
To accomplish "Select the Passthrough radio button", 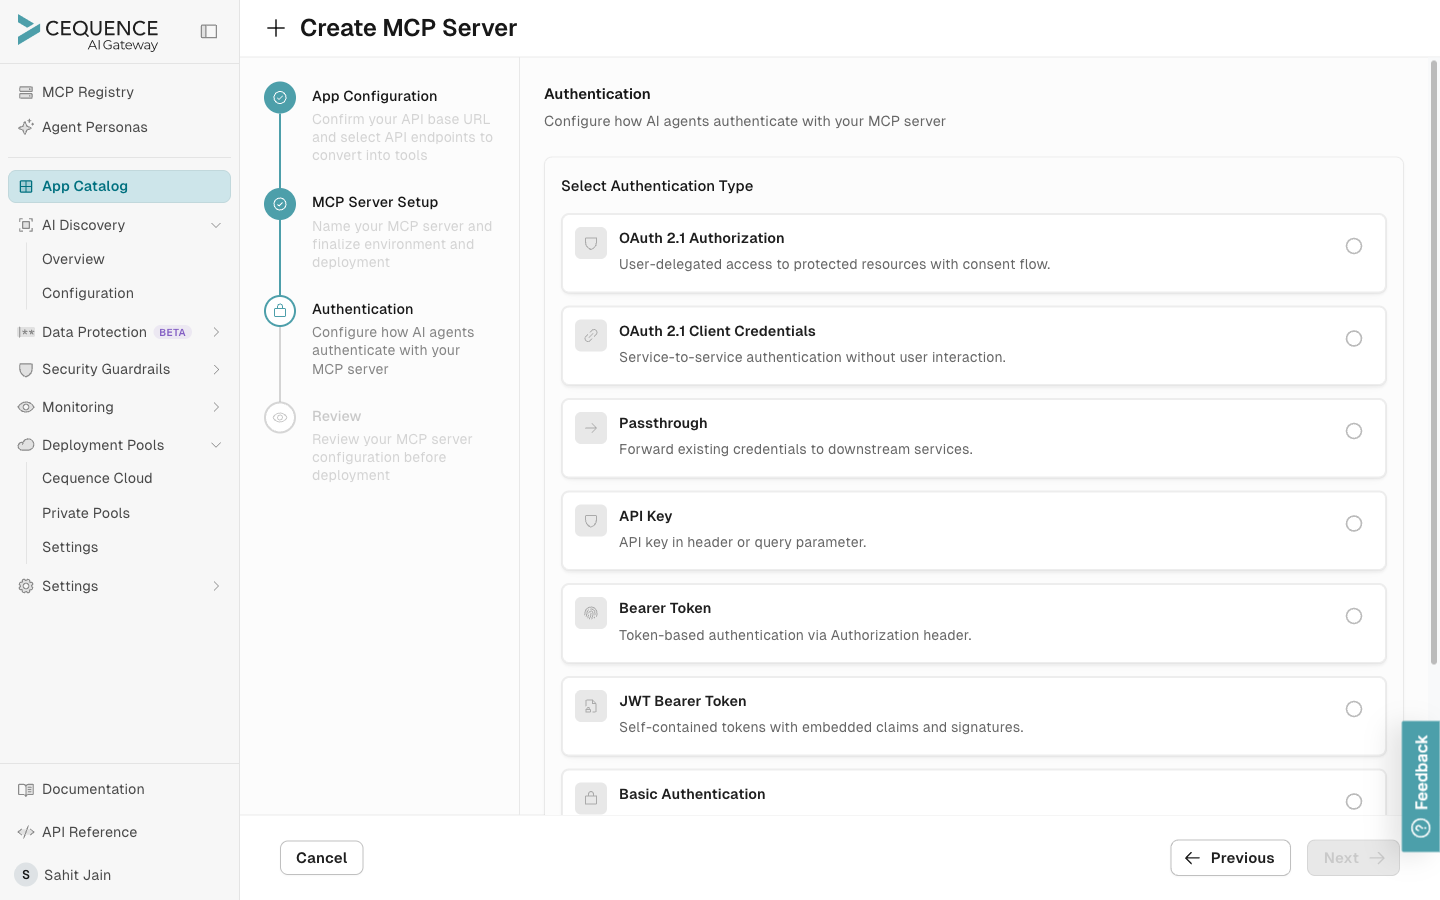I will click(1354, 431).
